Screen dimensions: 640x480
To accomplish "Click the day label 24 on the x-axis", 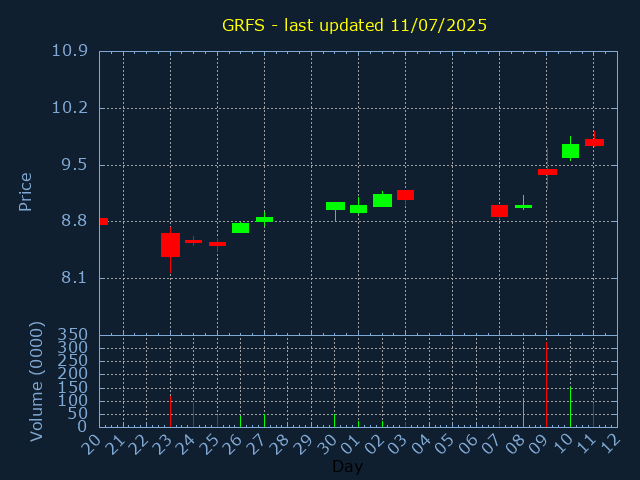I will click(x=184, y=444).
